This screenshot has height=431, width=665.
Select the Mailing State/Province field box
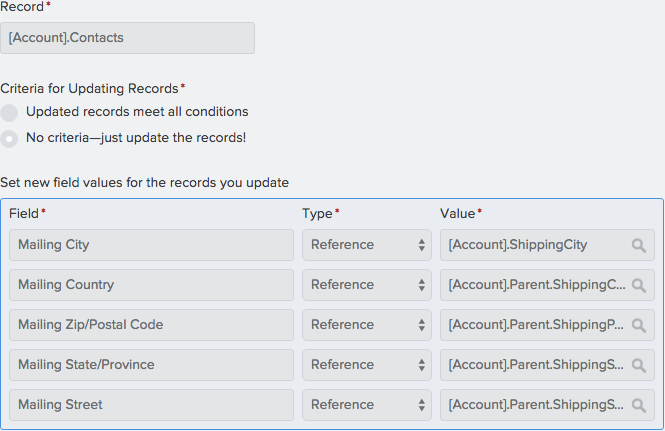pyautogui.click(x=151, y=365)
